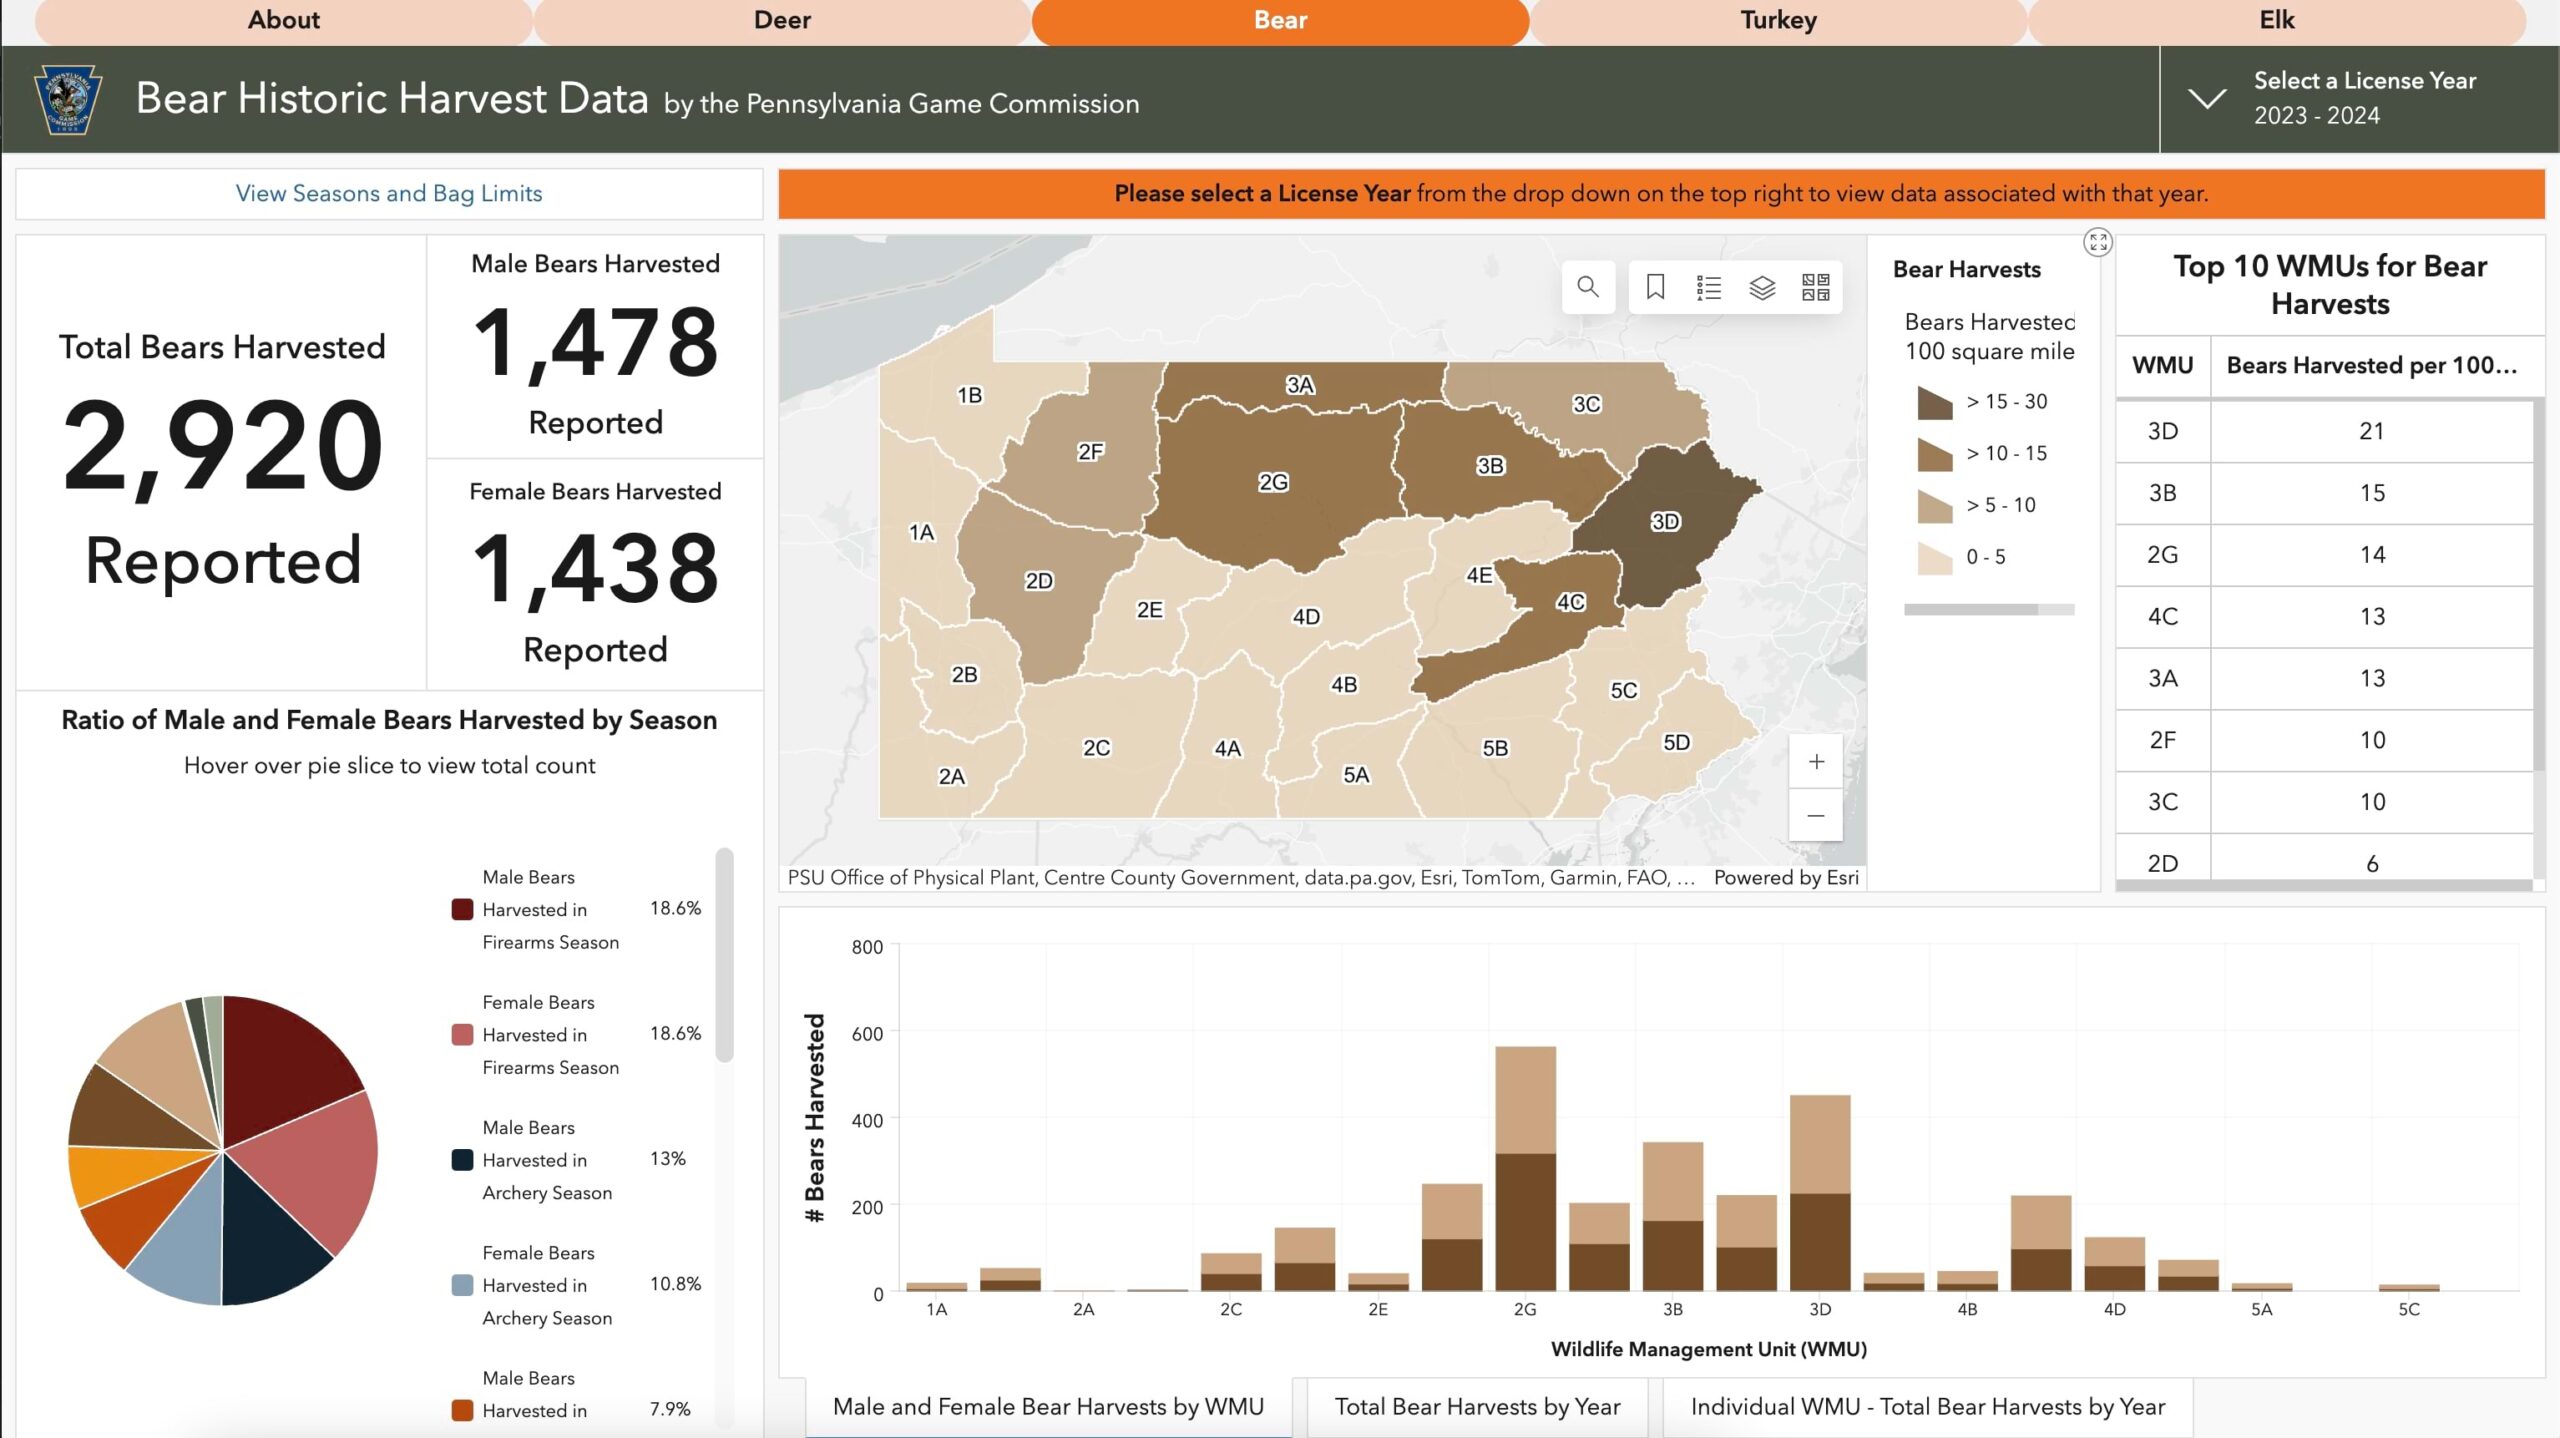Switch to the Turkey tab
This screenshot has height=1438, width=2560.
1776,19
